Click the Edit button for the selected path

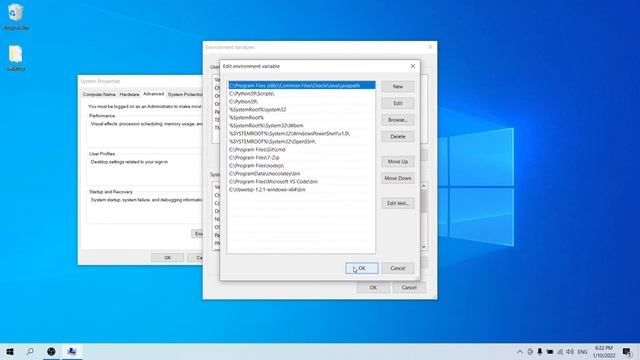pyautogui.click(x=398, y=103)
